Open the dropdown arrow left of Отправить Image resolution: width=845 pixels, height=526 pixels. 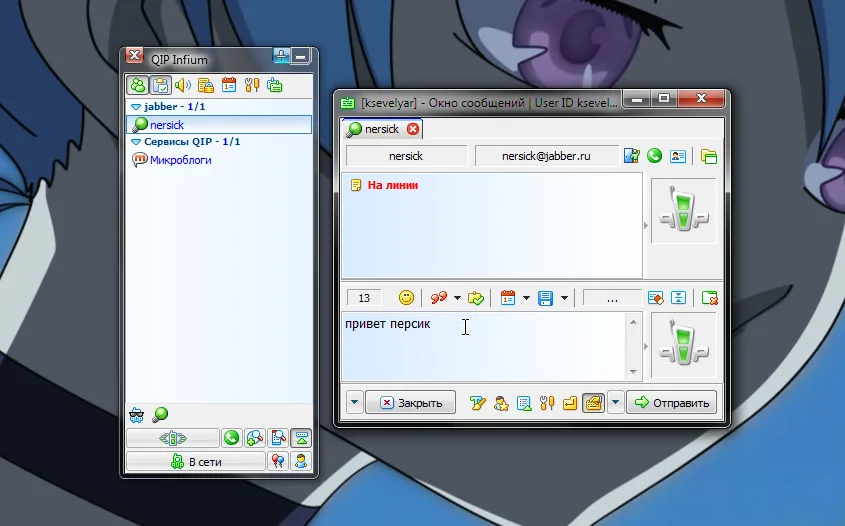pyautogui.click(x=616, y=403)
